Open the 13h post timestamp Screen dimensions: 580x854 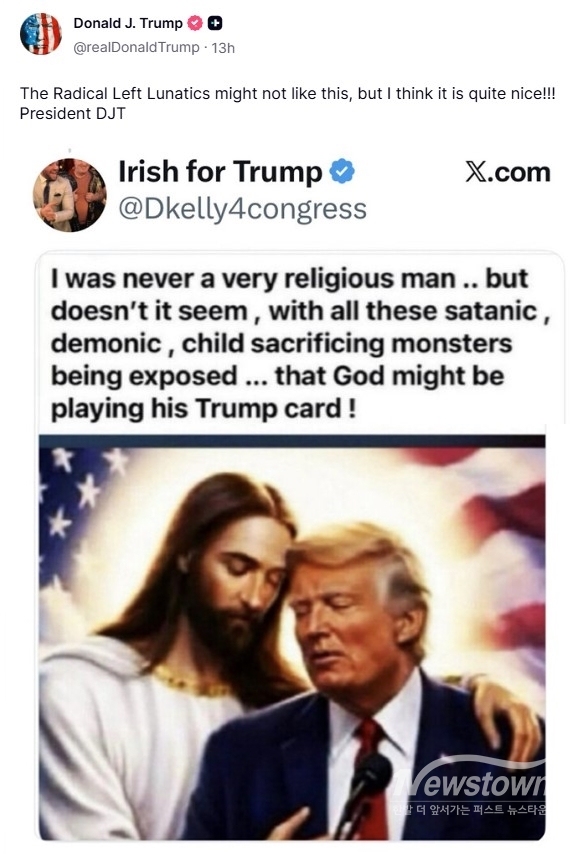223,48
